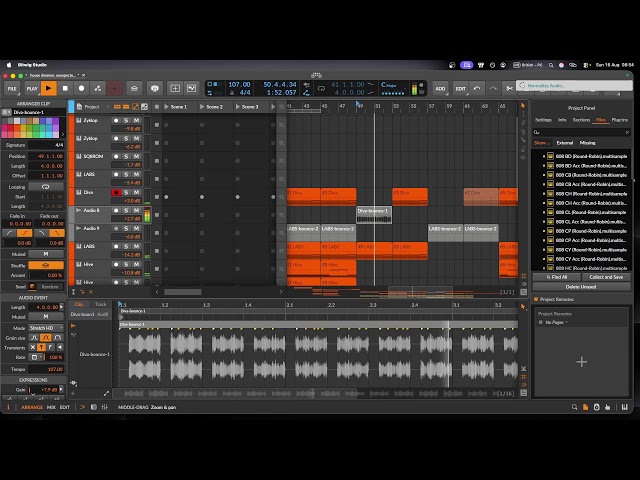Open the PLAY menu dropdown

[32, 88]
